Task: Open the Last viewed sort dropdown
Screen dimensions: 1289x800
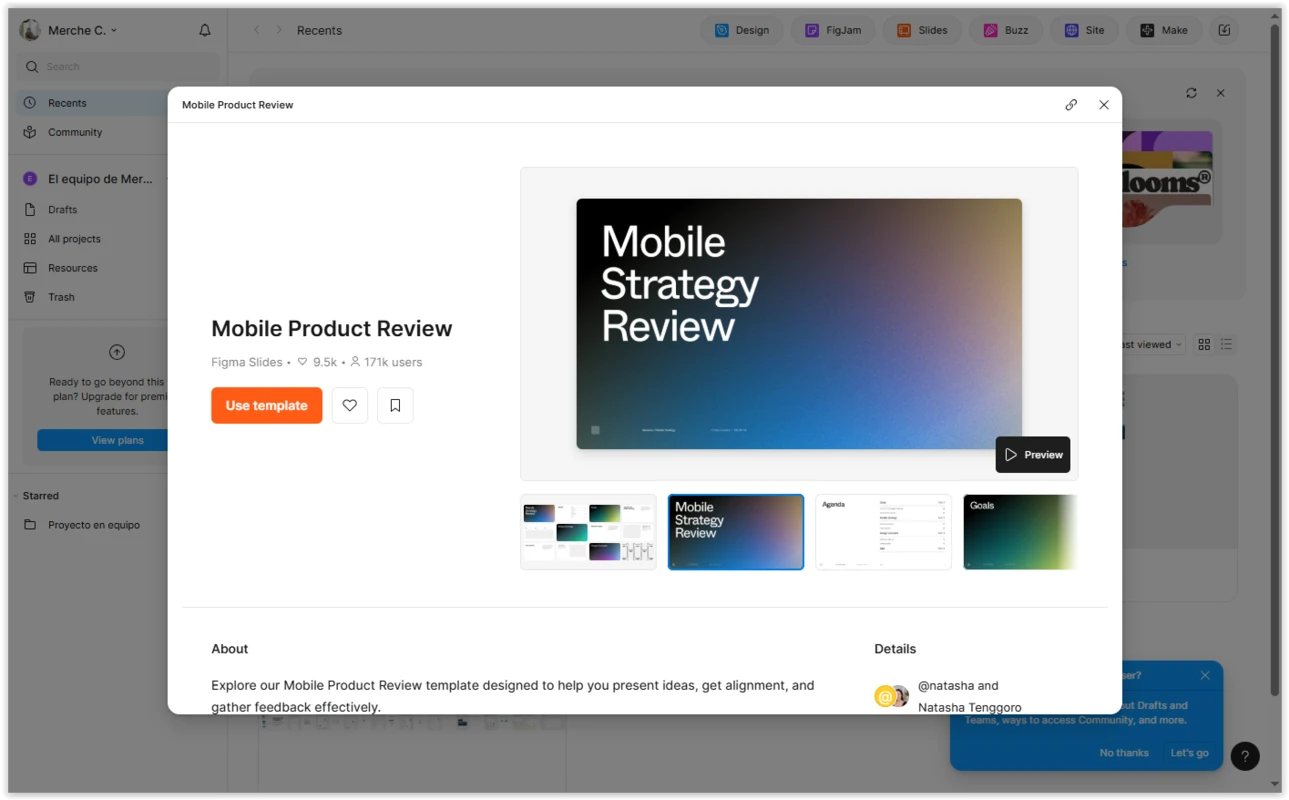Action: coord(1150,344)
